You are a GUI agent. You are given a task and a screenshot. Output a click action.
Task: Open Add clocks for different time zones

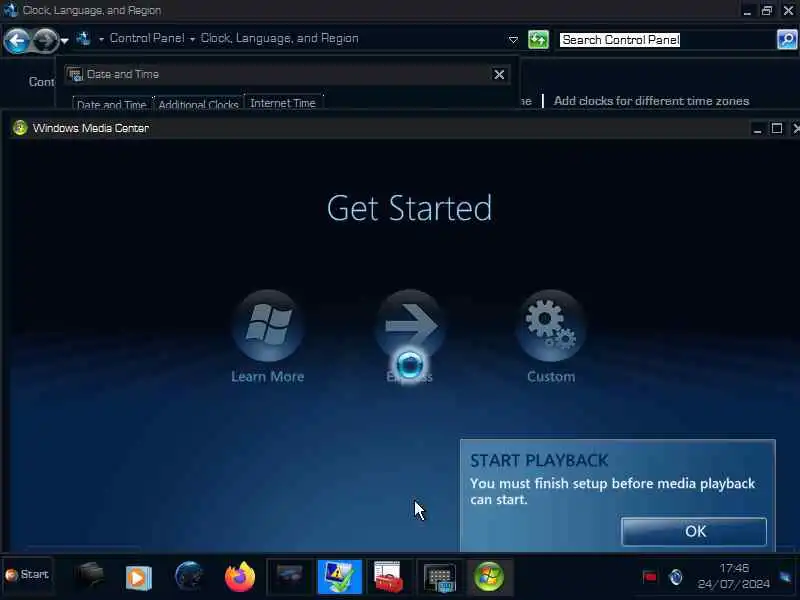[x=652, y=101]
